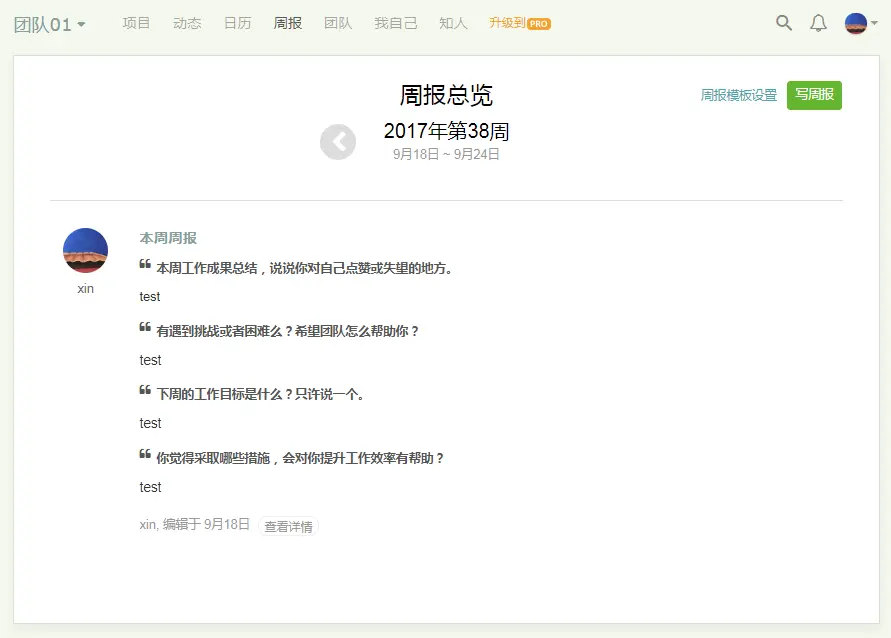This screenshot has width=891, height=638.
Task: Open the 项目 nav item
Action: (136, 23)
